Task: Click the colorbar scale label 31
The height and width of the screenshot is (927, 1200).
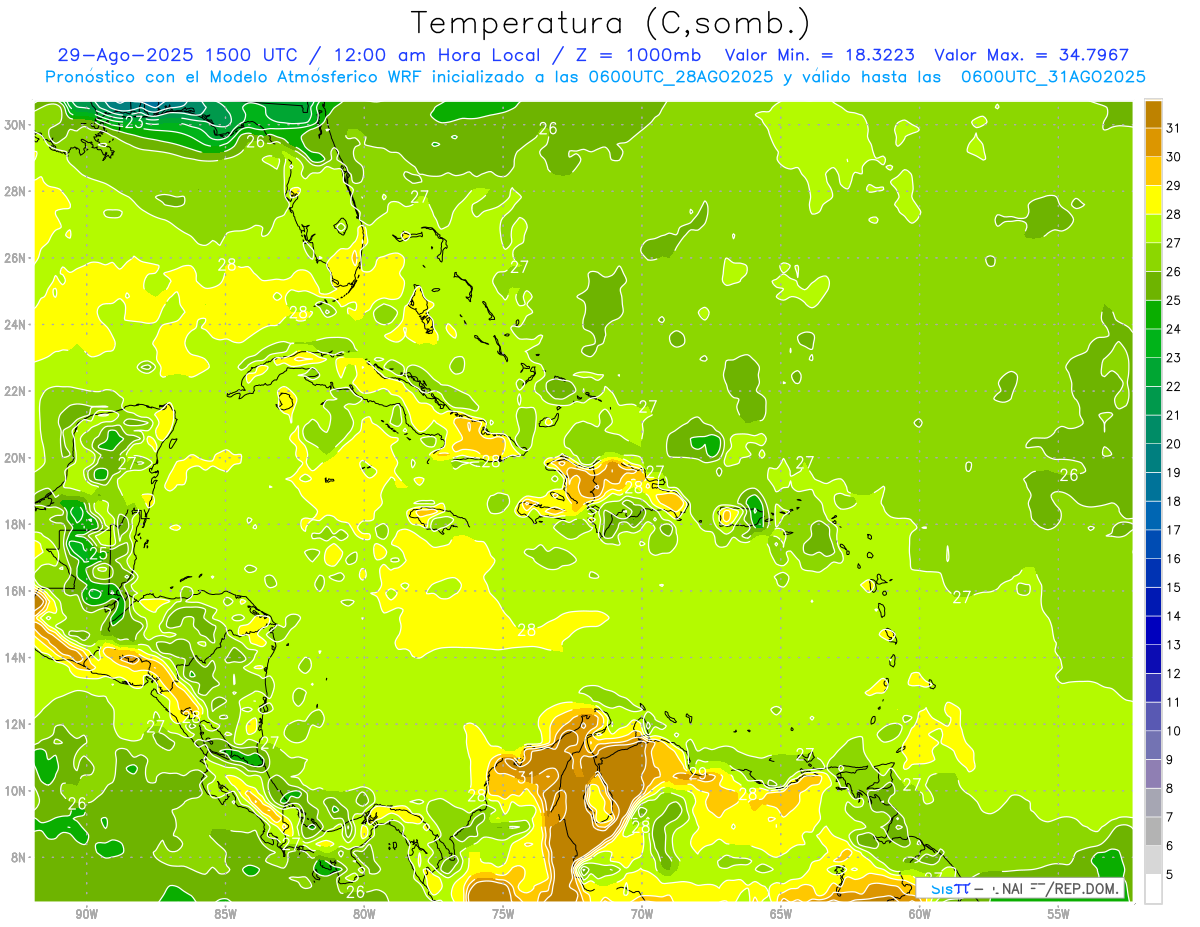Action: pos(1173,127)
